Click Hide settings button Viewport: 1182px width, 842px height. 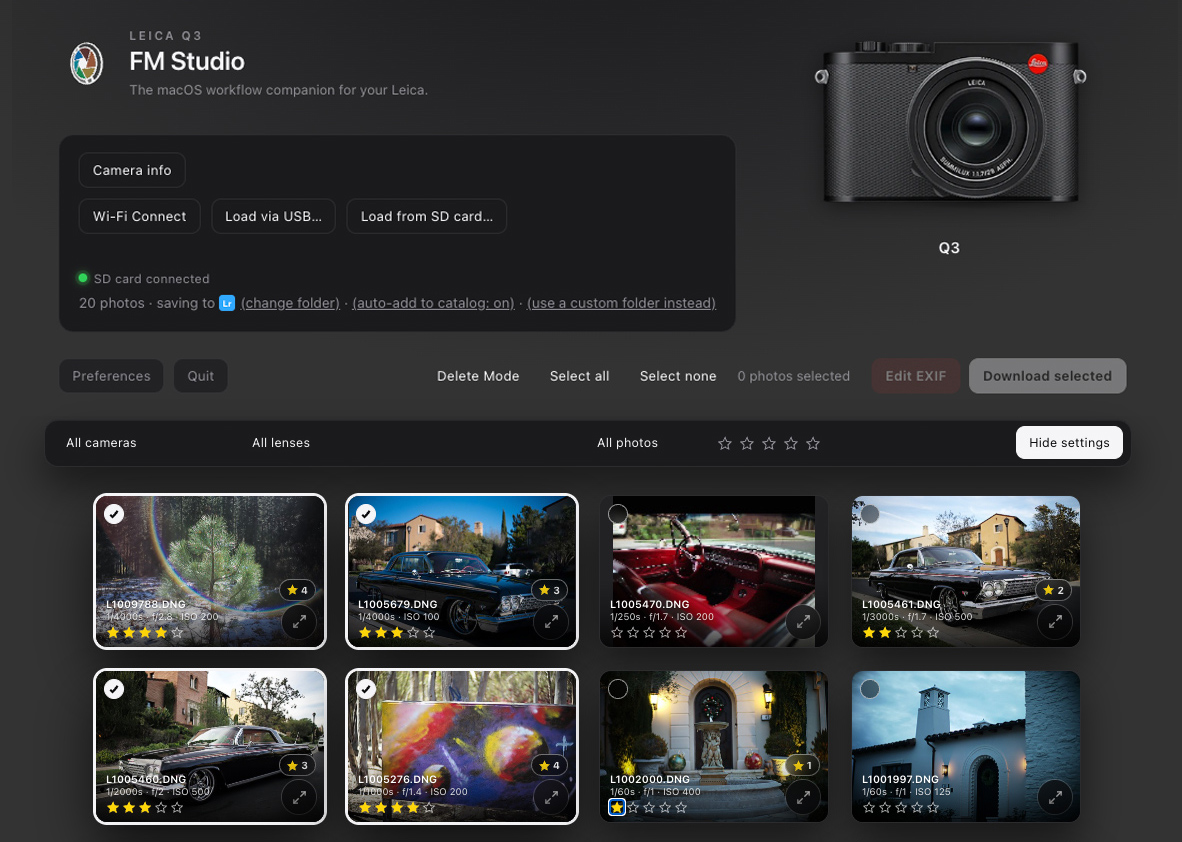click(1069, 442)
